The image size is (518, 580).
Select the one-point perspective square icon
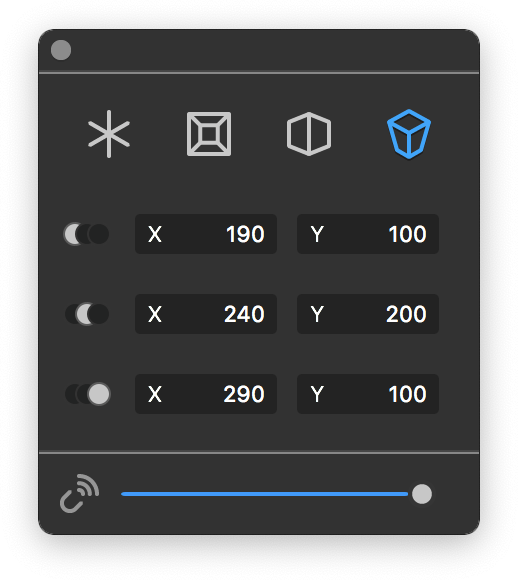(x=209, y=134)
